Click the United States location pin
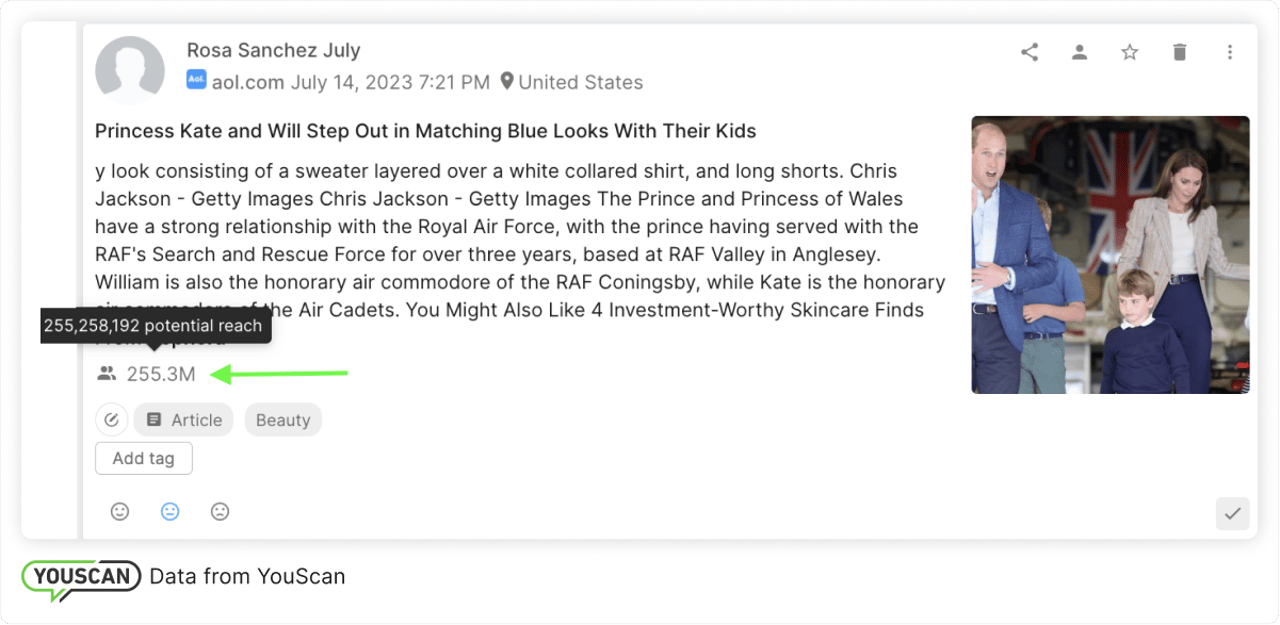Screen dimensions: 1280x625 507,82
